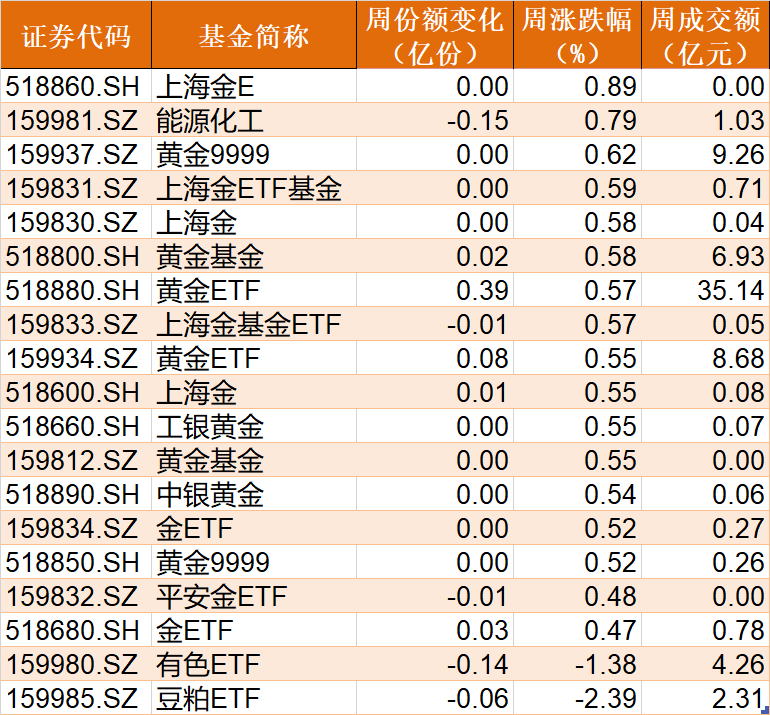Select the 周涨跌幅 (%) header cell

[x=577, y=36]
